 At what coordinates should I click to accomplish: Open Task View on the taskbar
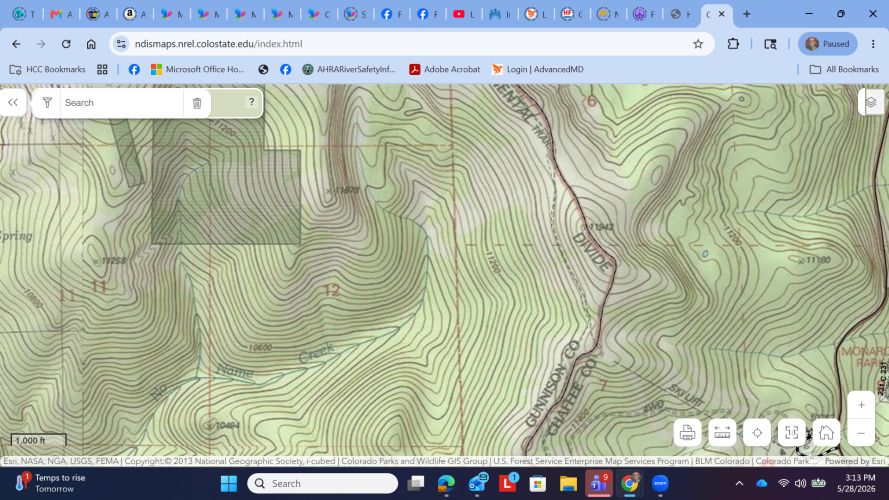416,484
